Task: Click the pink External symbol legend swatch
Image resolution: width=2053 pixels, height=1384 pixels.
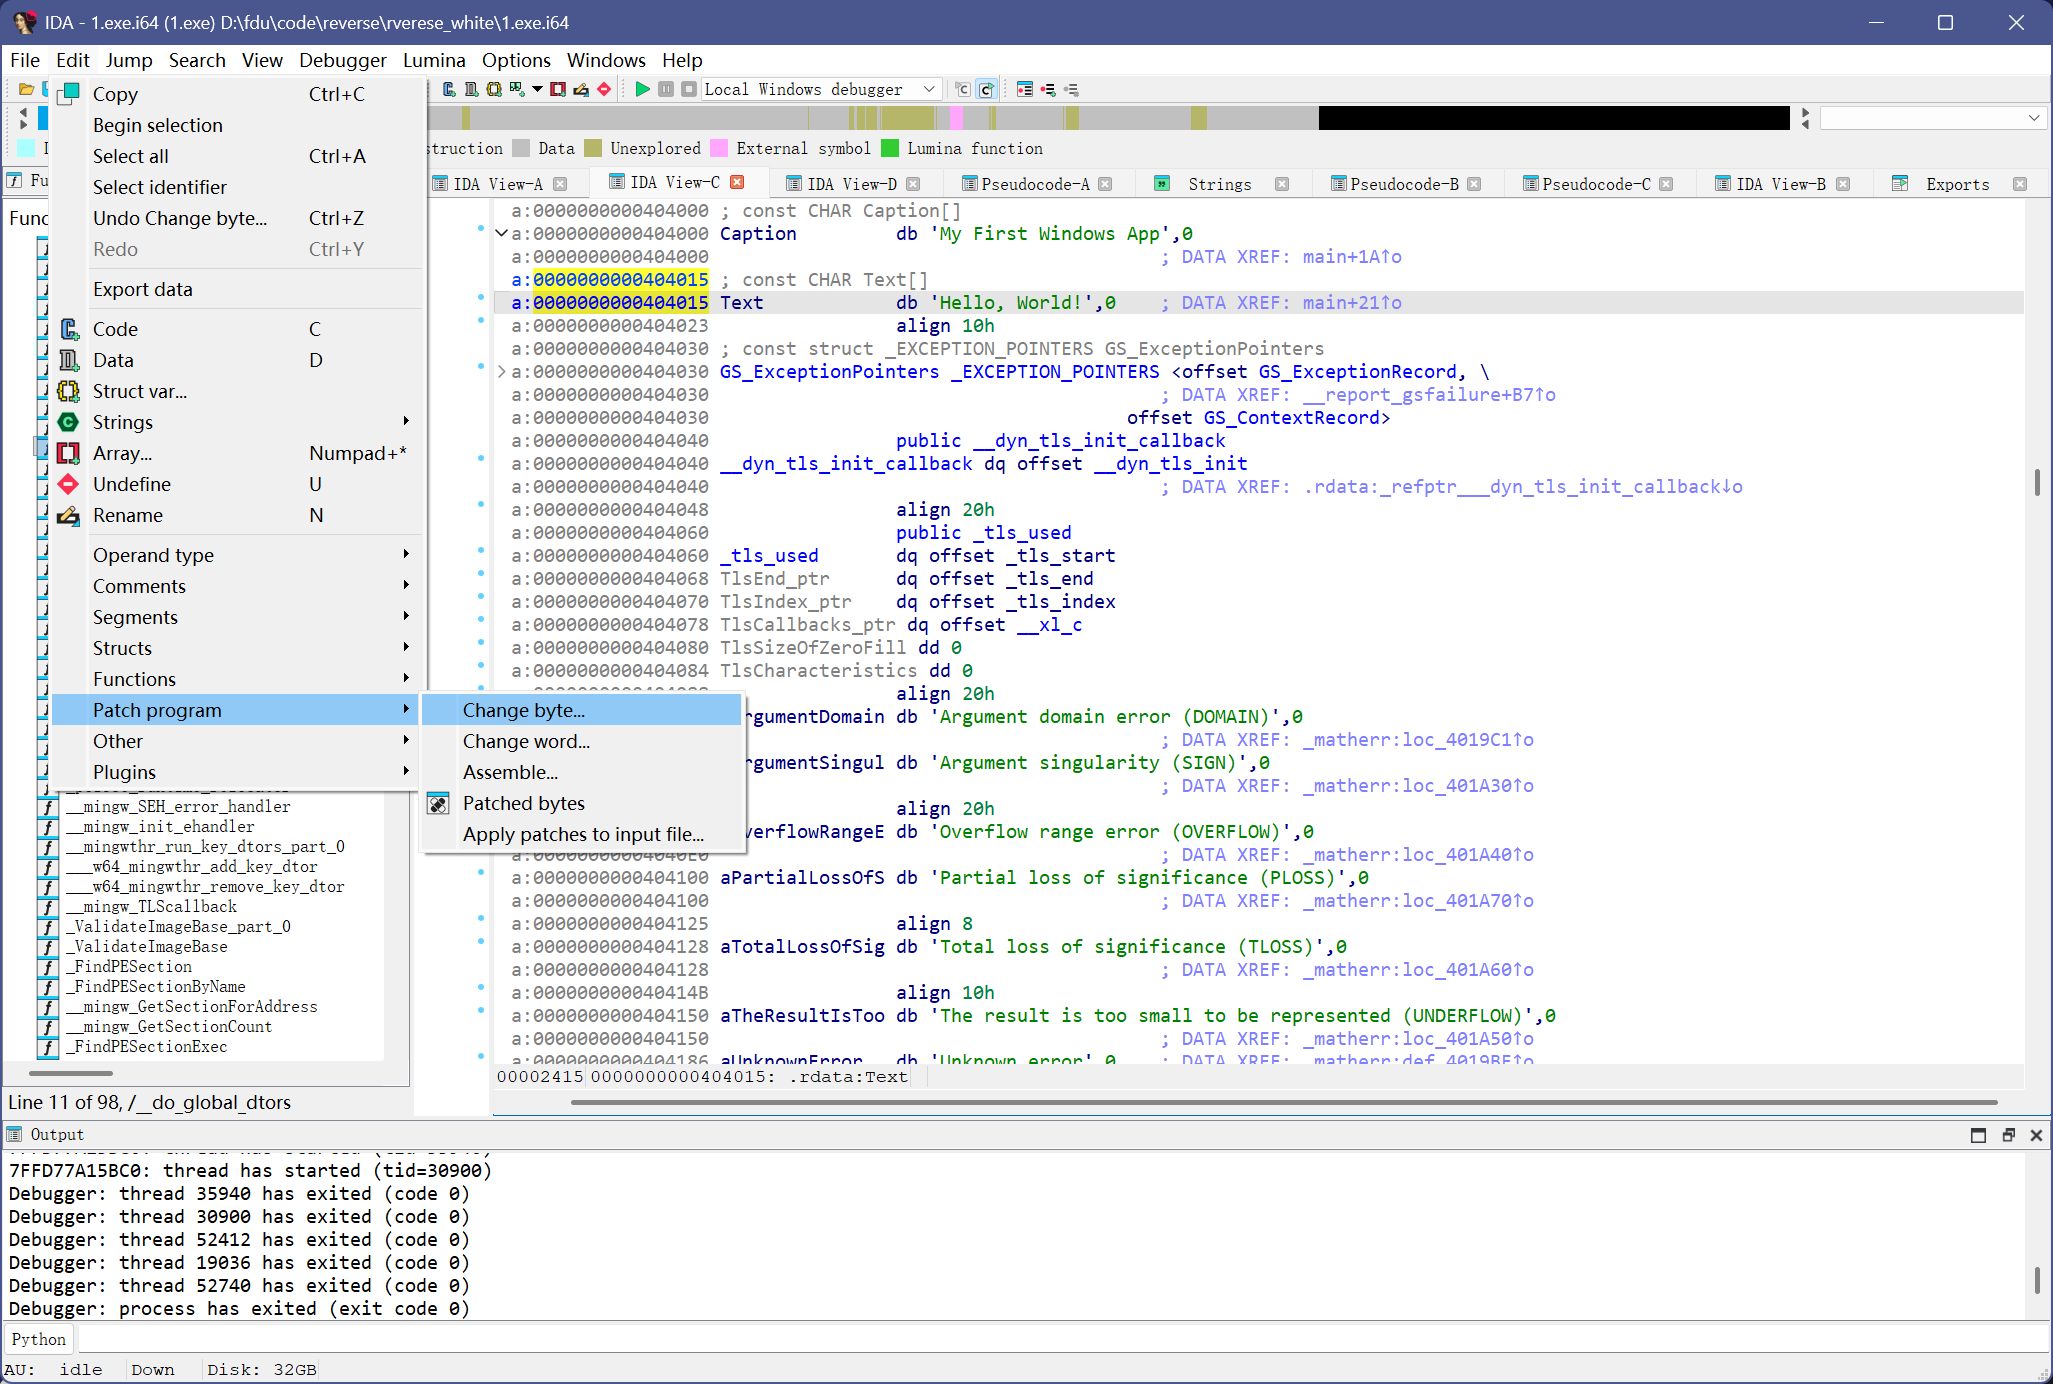Action: click(719, 148)
